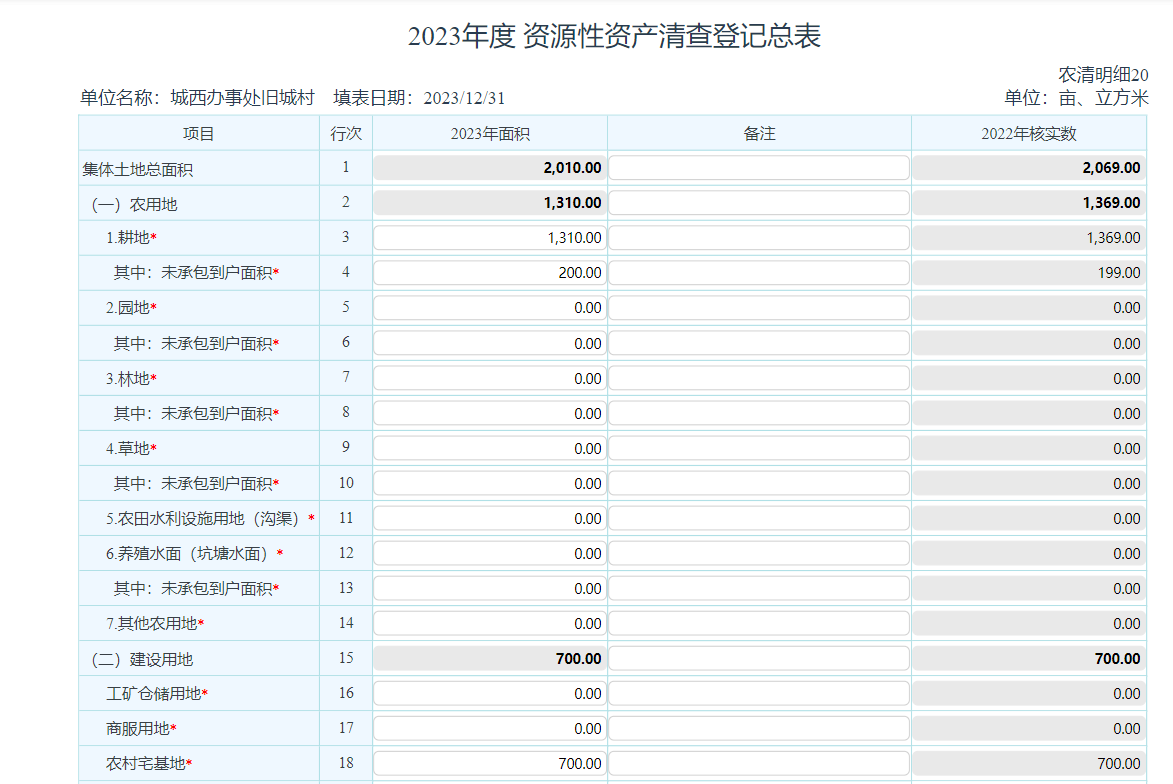Click 2023年面积 field for 2.园地

490,308
